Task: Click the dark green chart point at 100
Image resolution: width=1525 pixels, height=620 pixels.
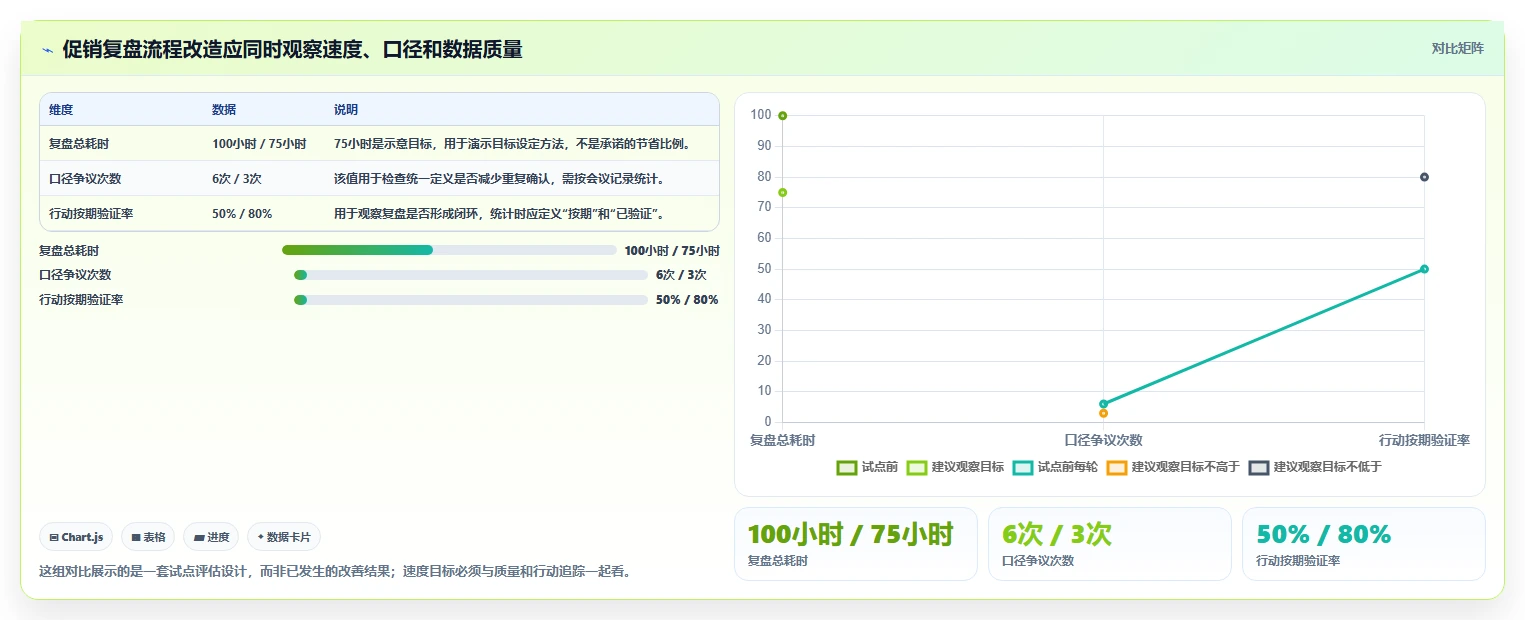Action: (782, 116)
